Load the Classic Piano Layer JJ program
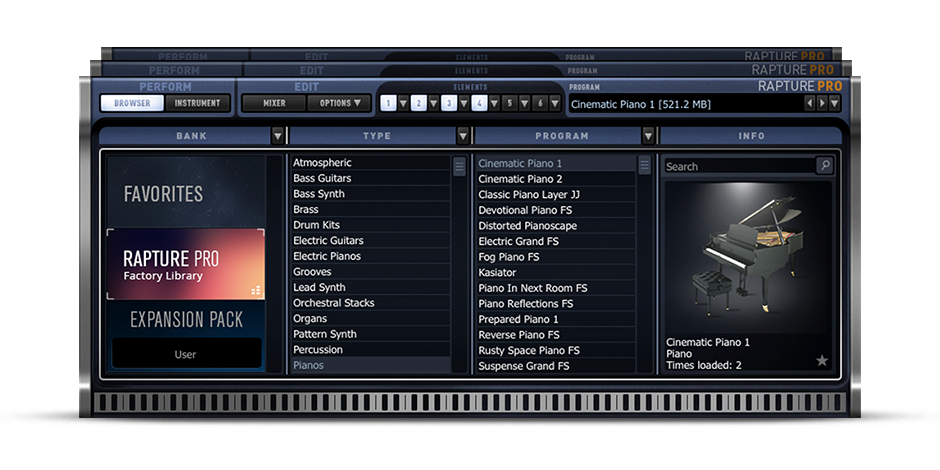This screenshot has height=470, width=940. pos(556,194)
